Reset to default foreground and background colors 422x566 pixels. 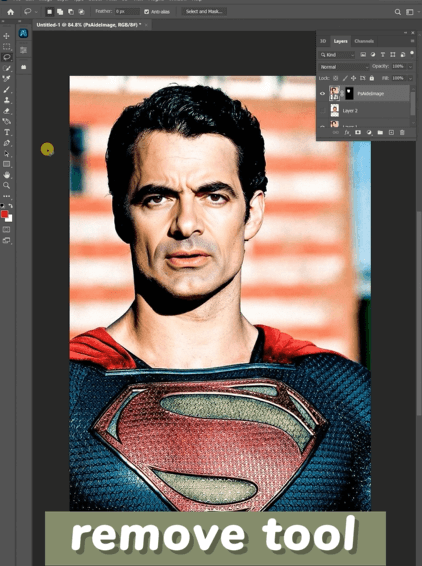coord(3,206)
